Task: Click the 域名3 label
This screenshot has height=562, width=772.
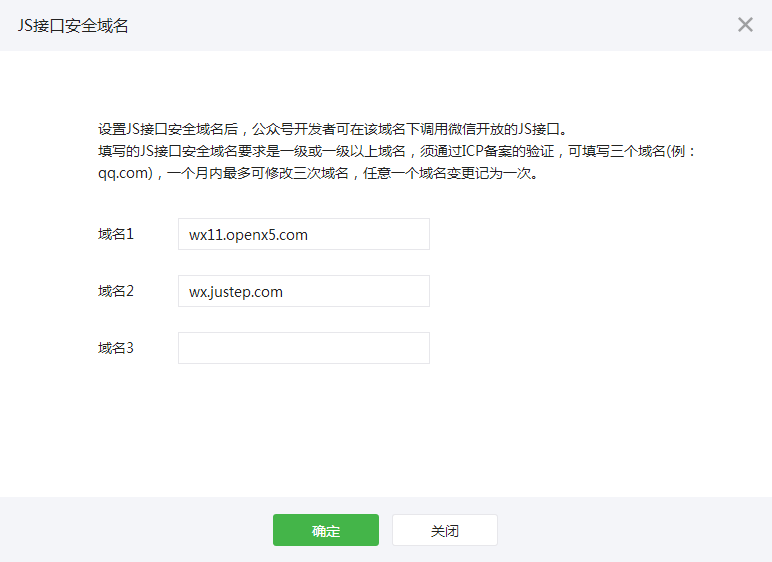Action: pos(116,348)
